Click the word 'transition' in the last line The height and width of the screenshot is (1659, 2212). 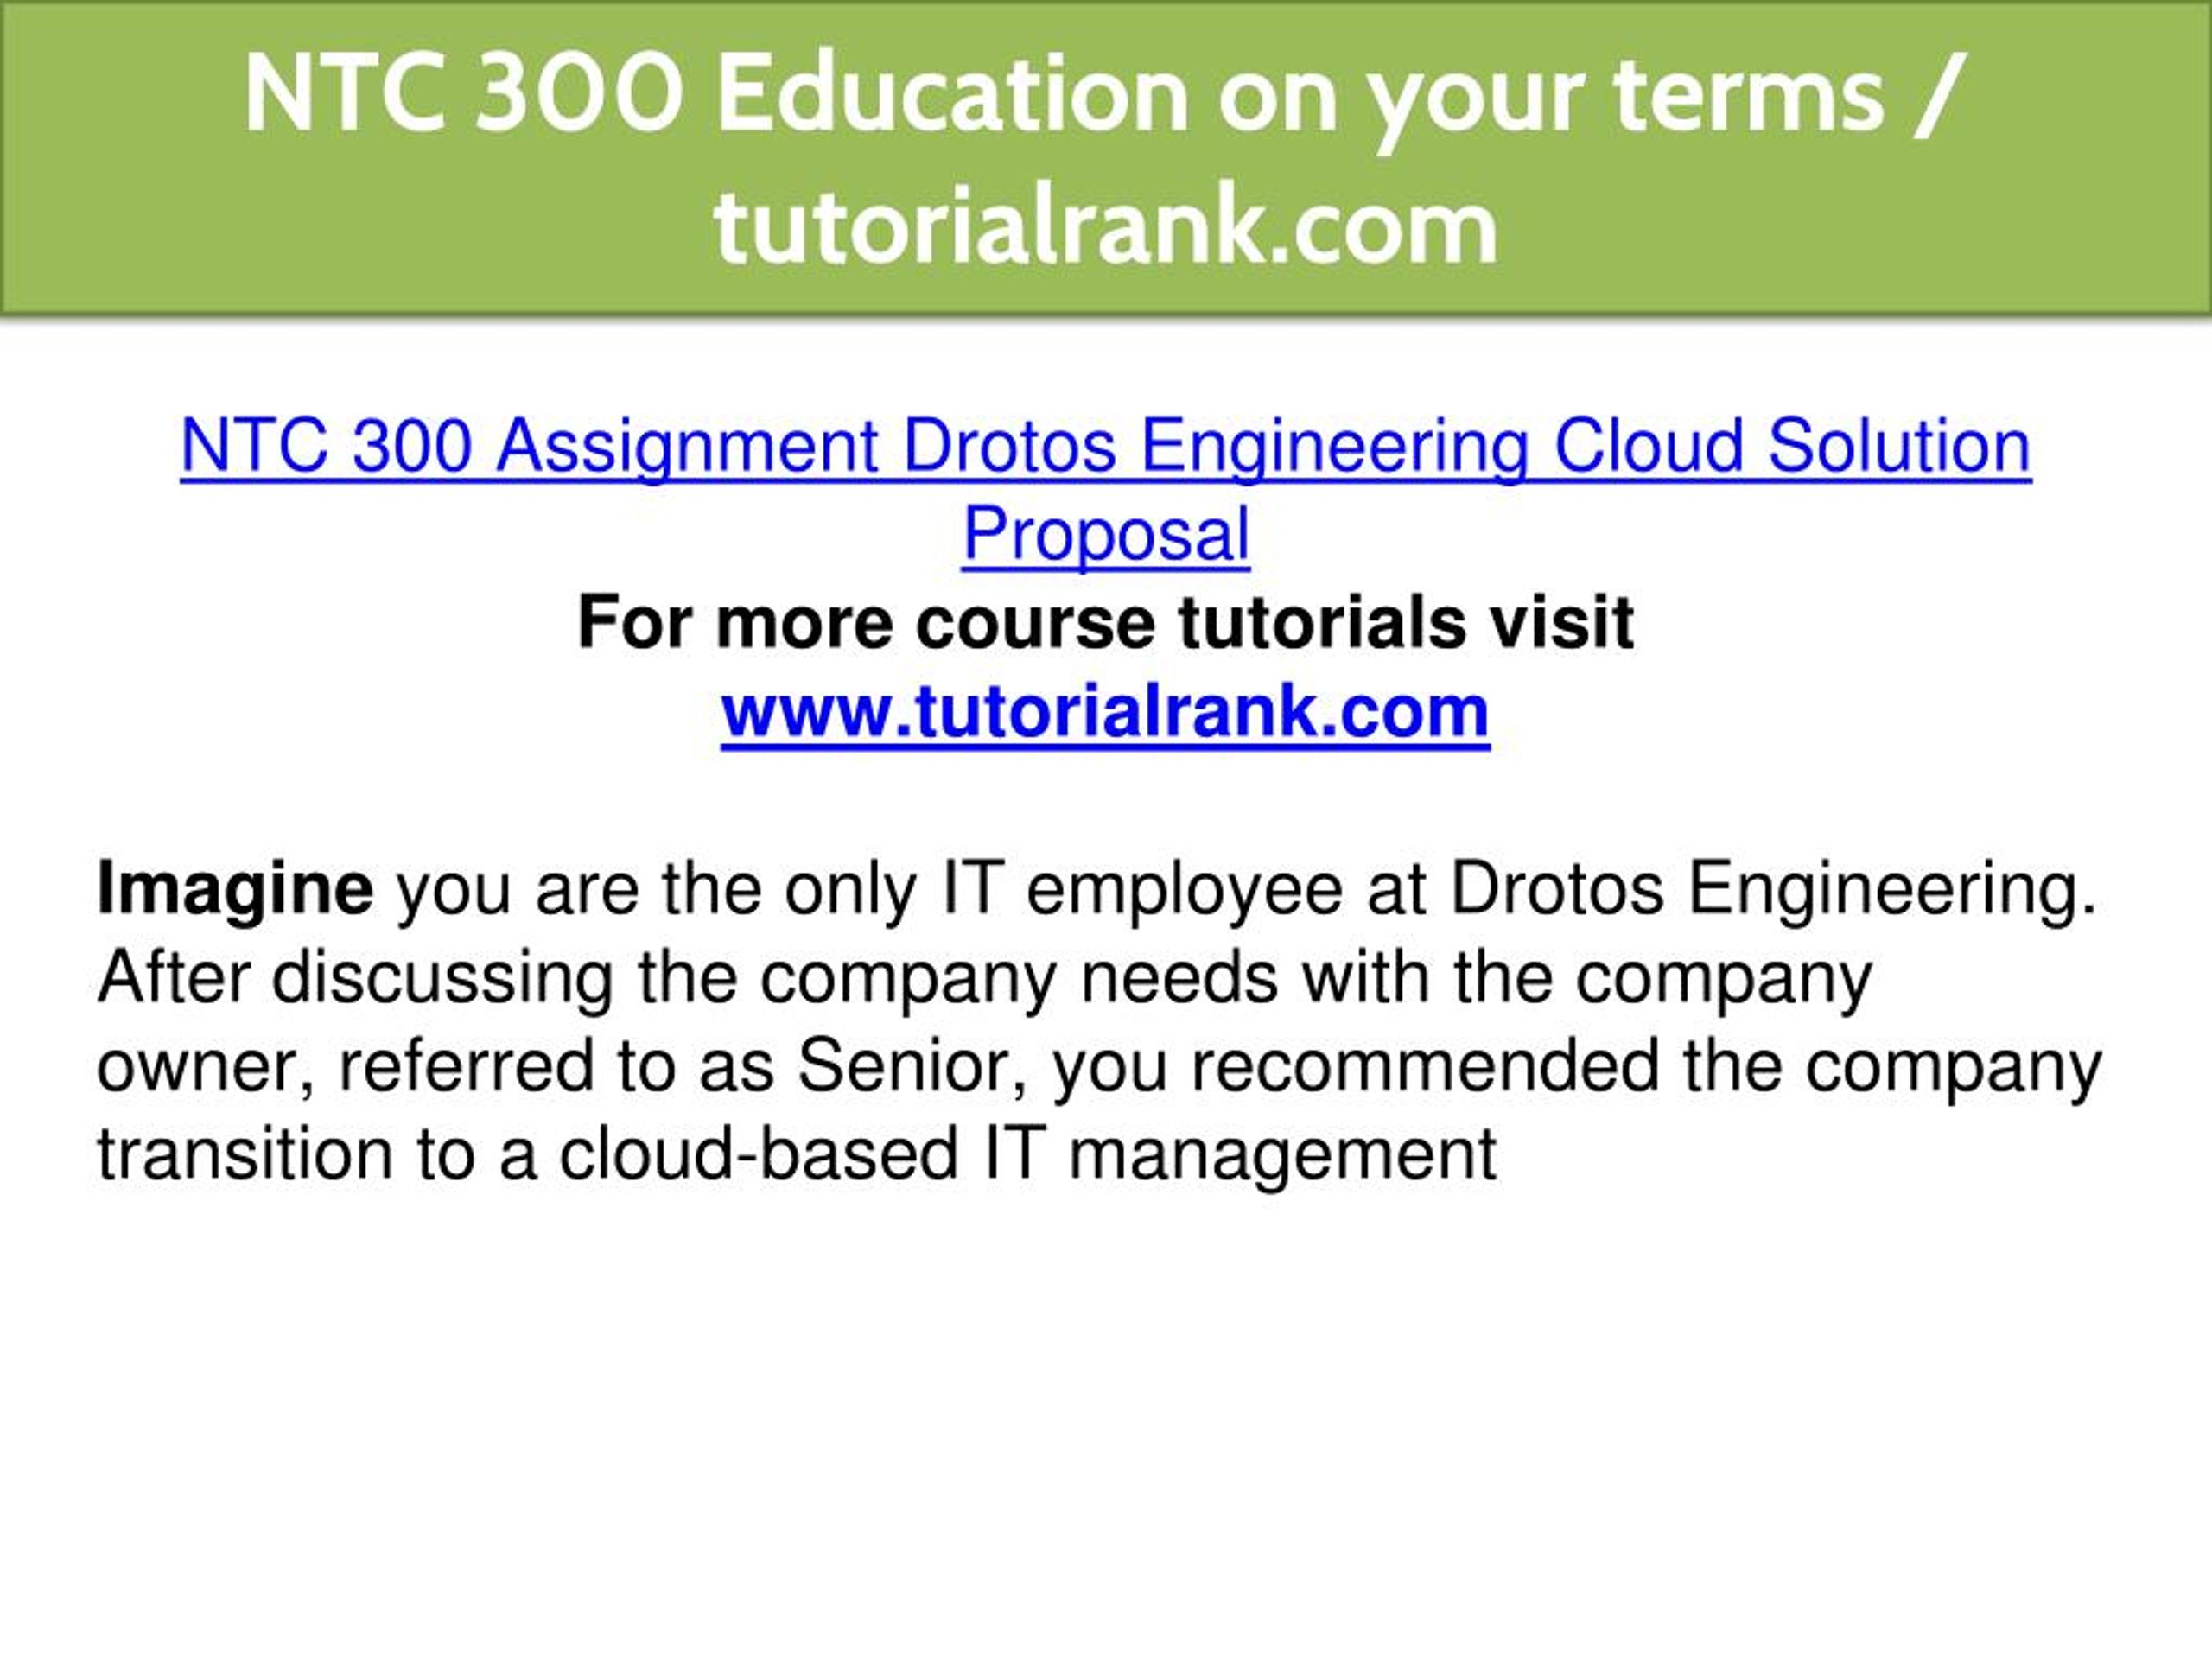point(245,1155)
